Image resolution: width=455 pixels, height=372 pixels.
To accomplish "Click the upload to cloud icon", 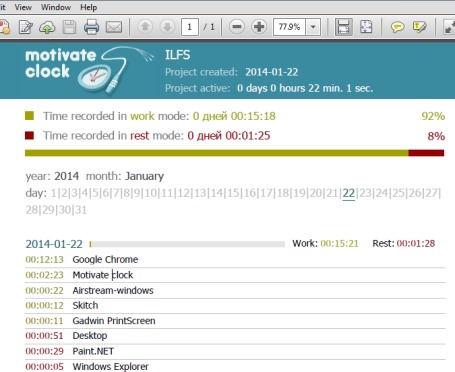I will pyautogui.click(x=47, y=27).
